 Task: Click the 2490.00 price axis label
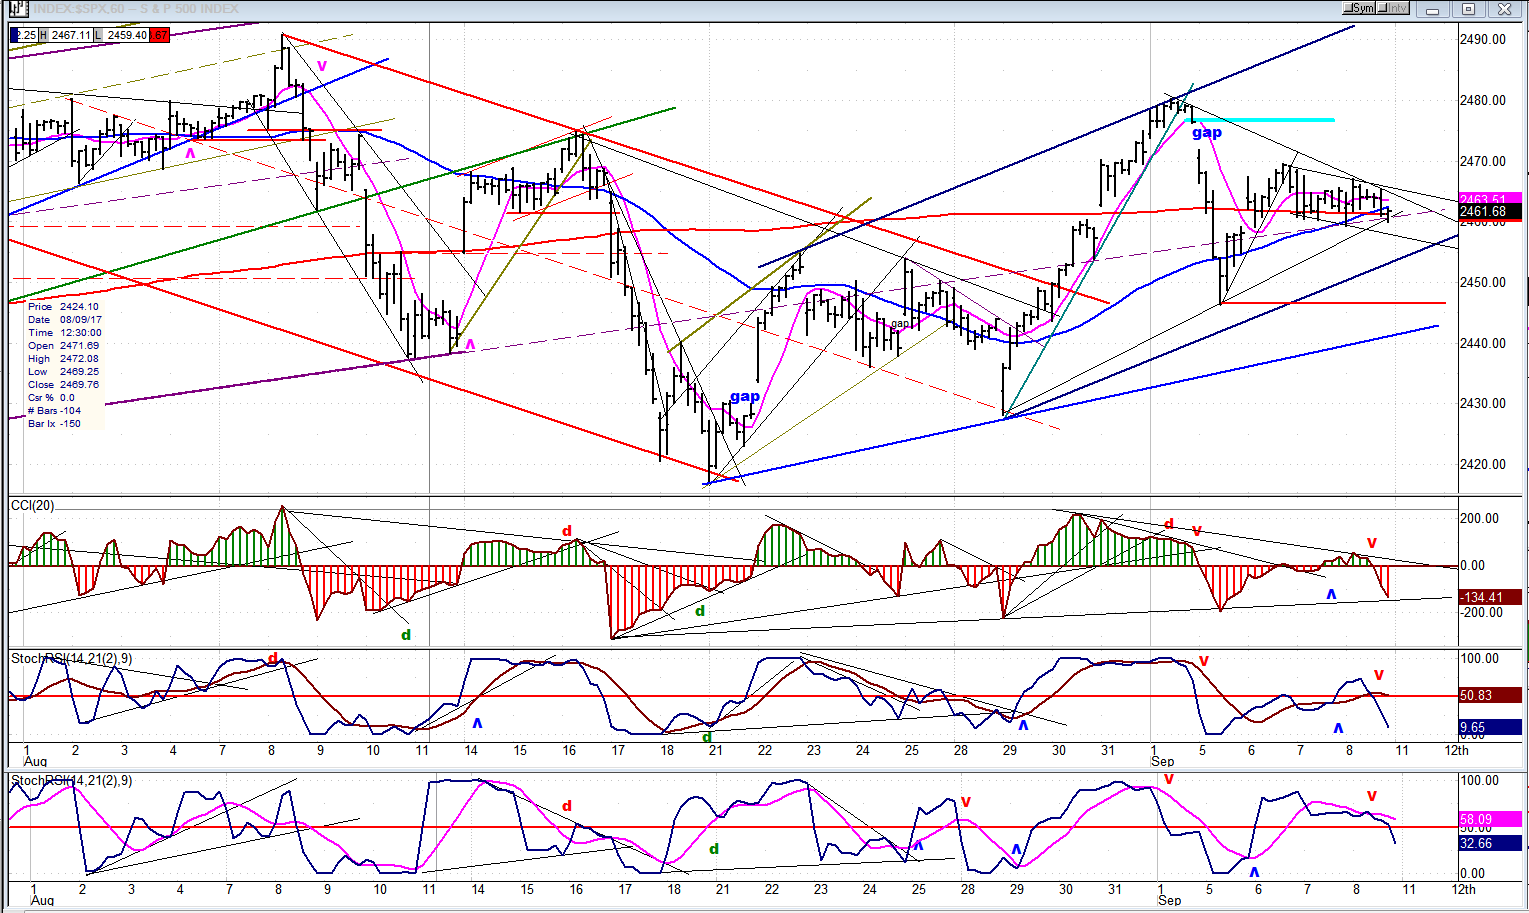1482,40
